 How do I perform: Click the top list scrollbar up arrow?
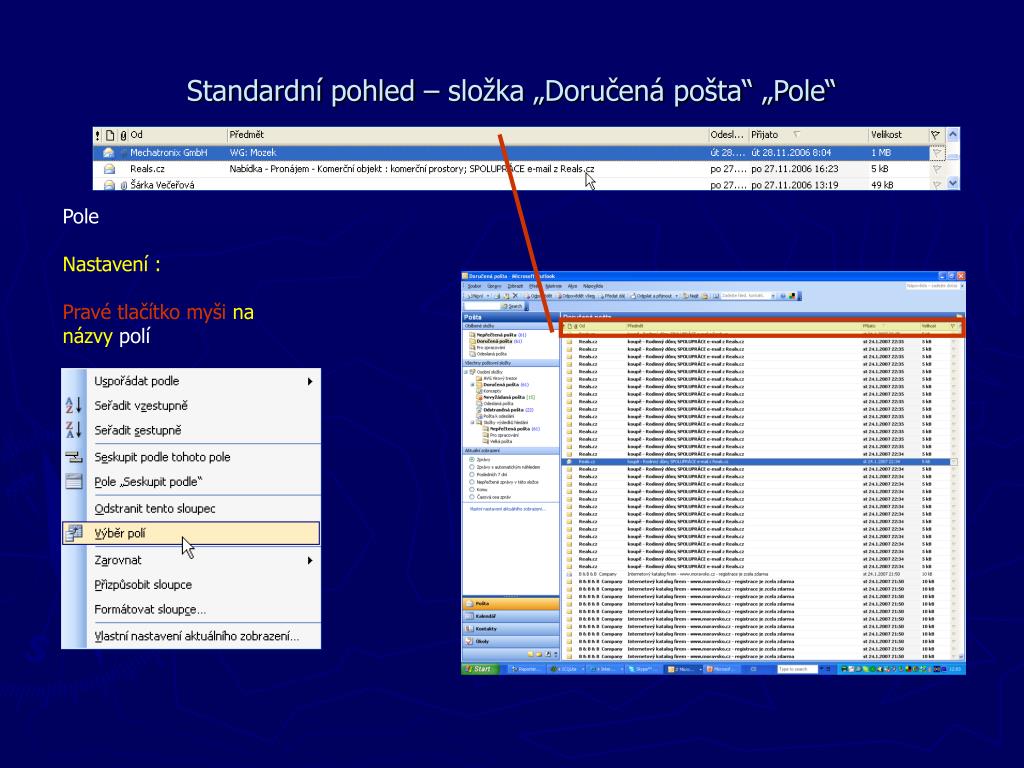click(953, 135)
